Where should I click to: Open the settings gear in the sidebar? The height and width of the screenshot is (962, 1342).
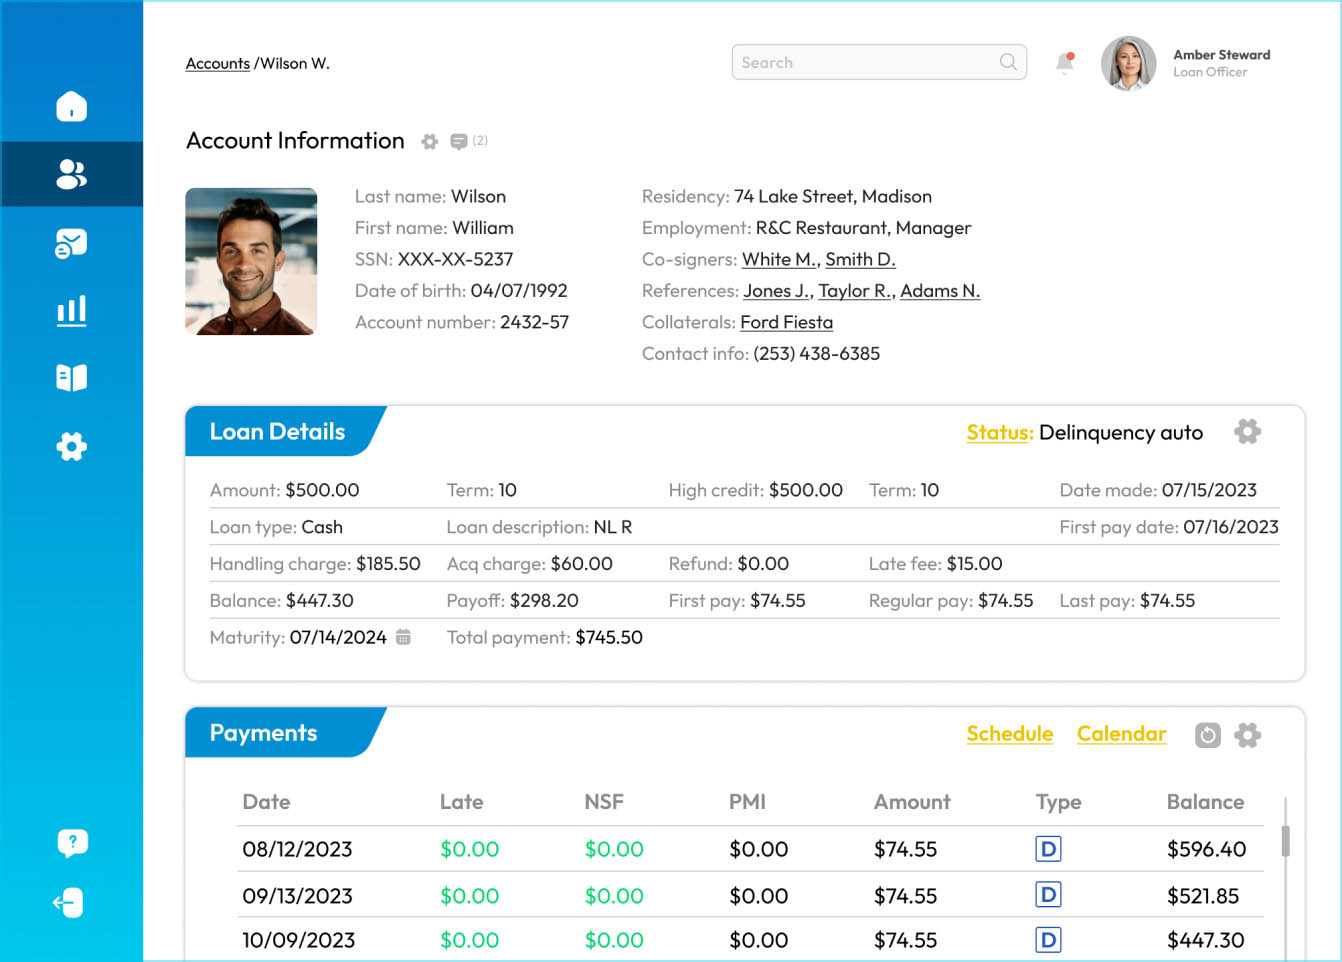[71, 447]
